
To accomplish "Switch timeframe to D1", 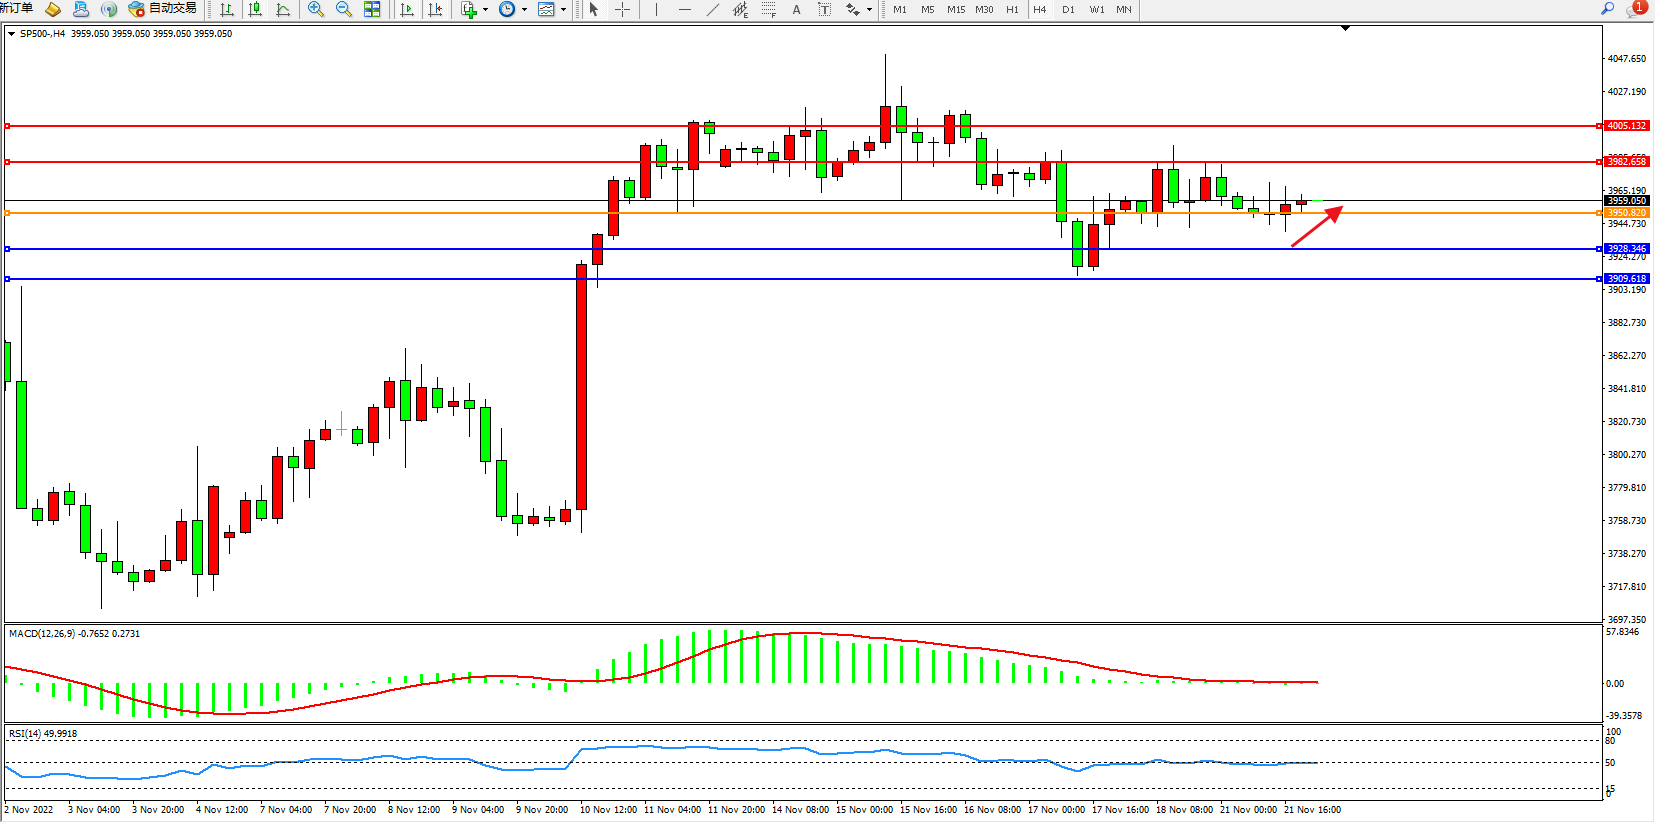I will [1068, 9].
